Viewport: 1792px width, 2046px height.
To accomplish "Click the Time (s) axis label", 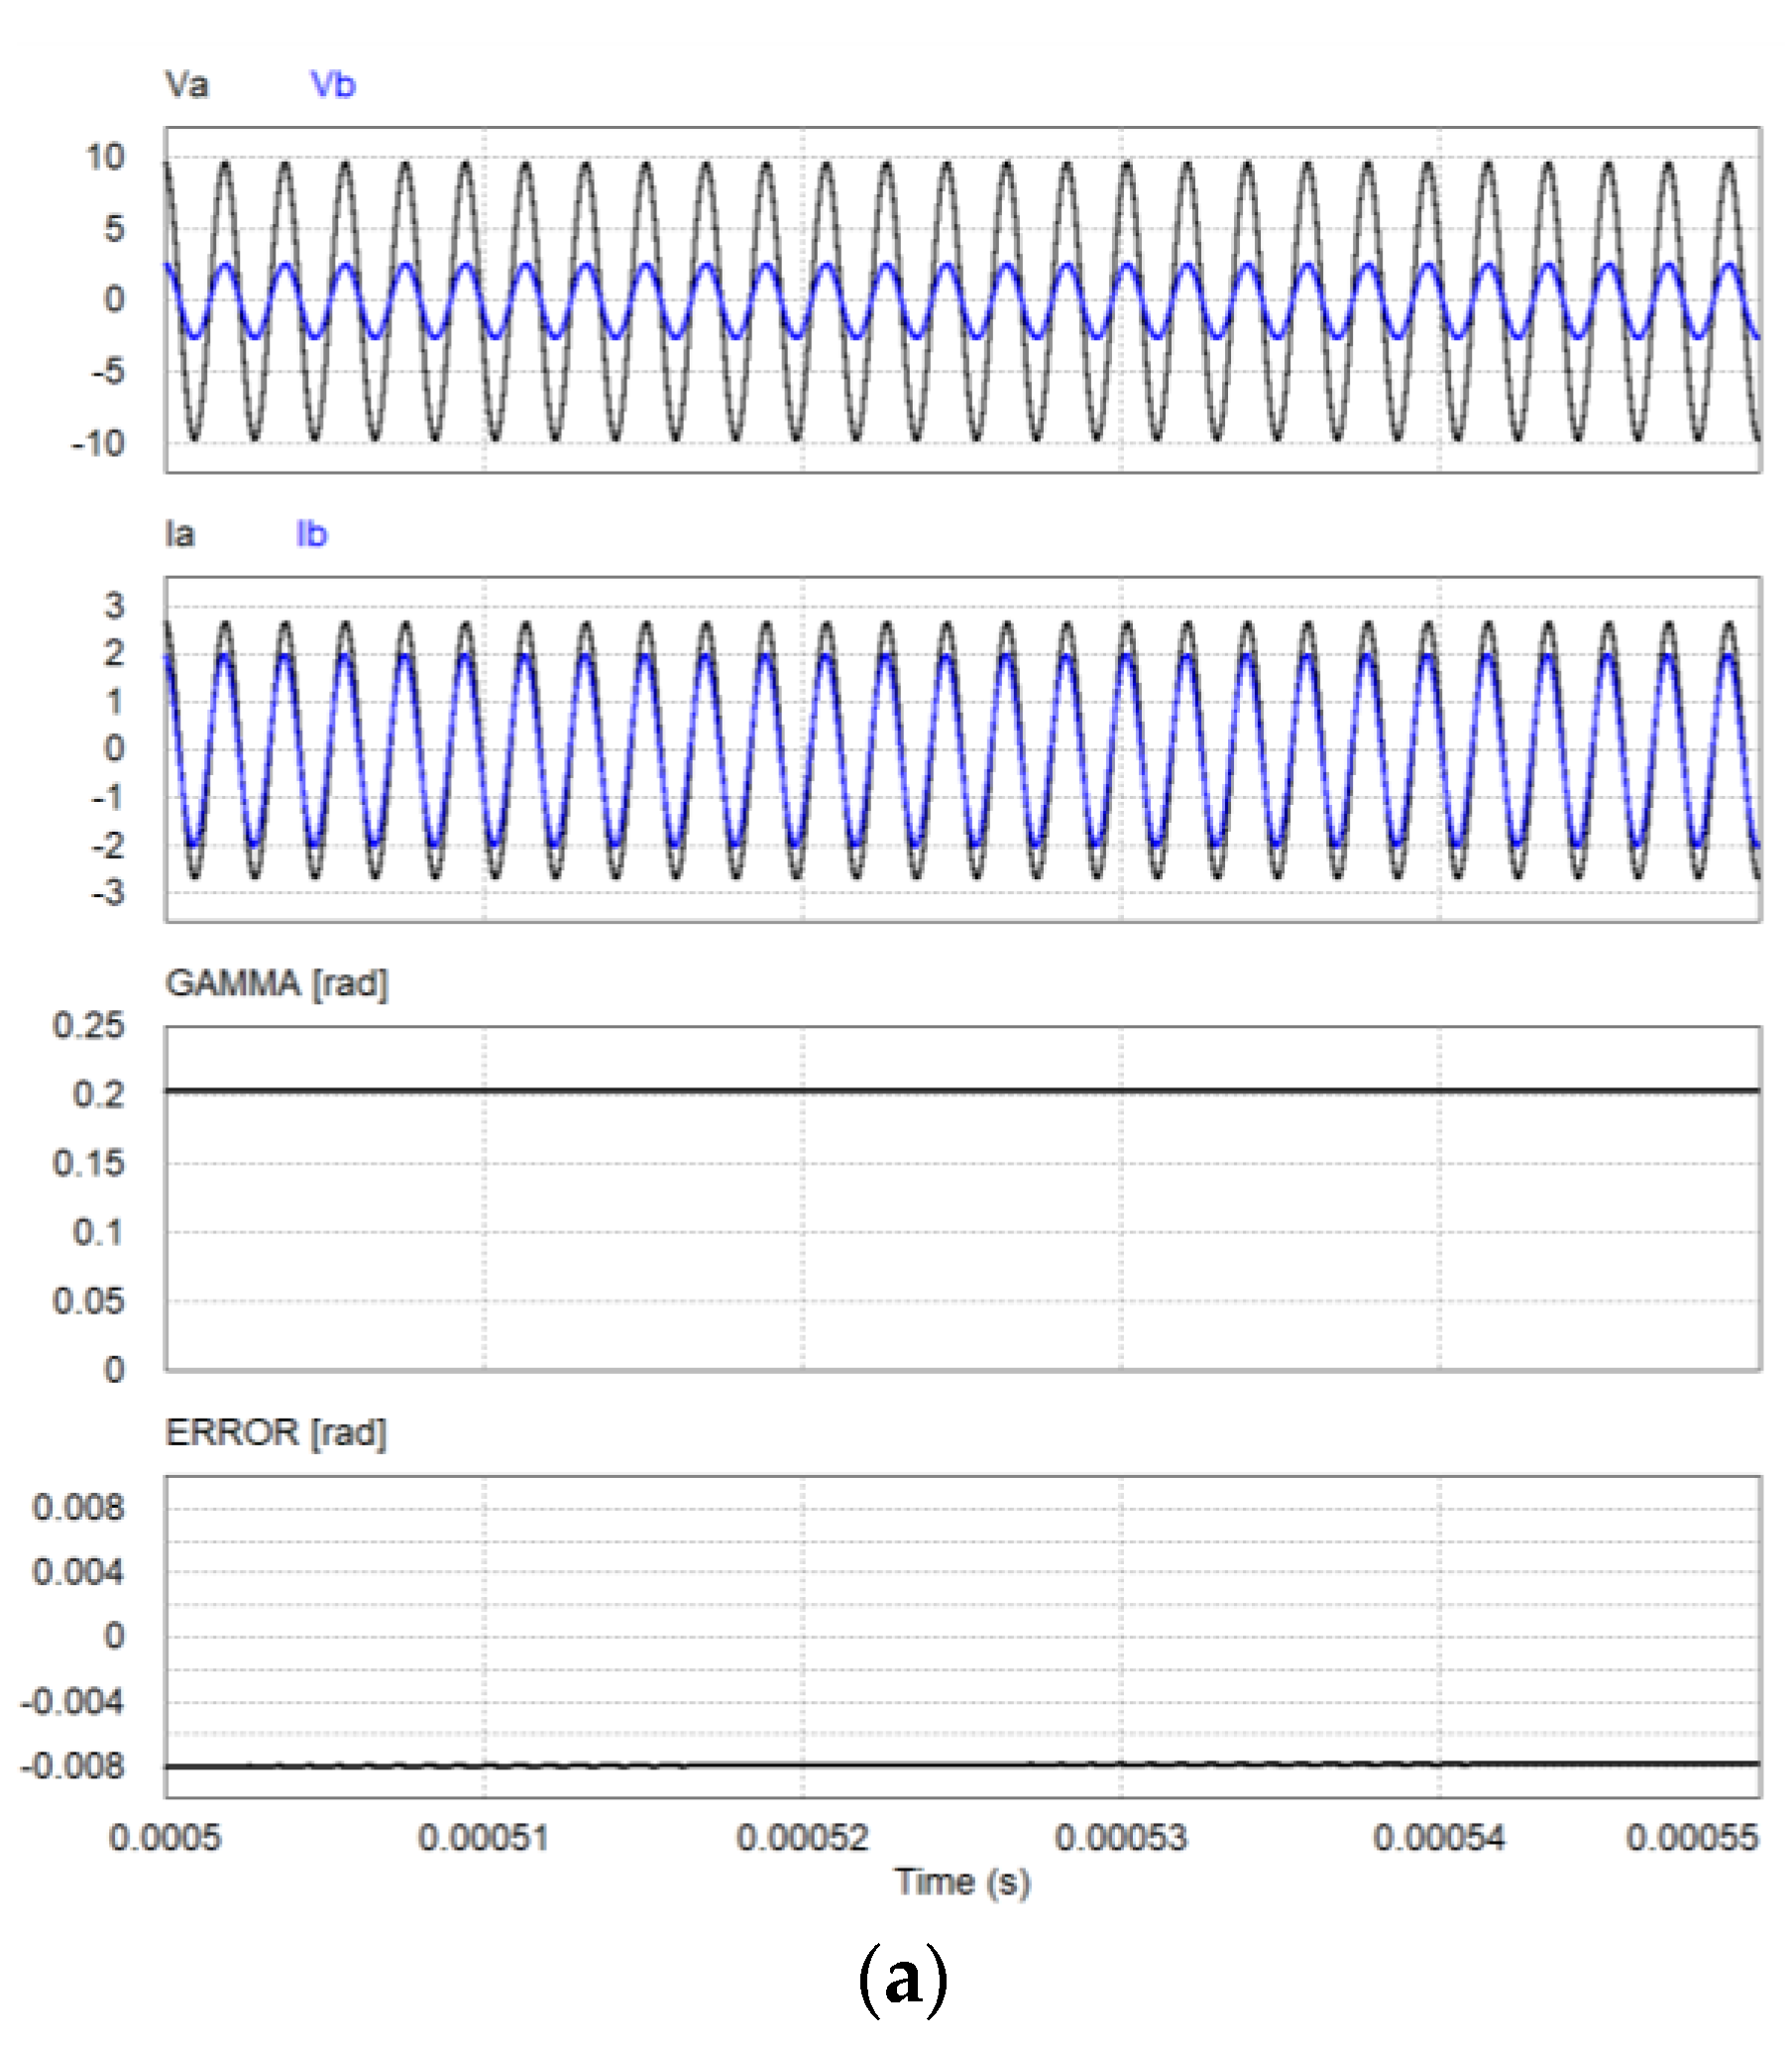I will coord(962,1882).
